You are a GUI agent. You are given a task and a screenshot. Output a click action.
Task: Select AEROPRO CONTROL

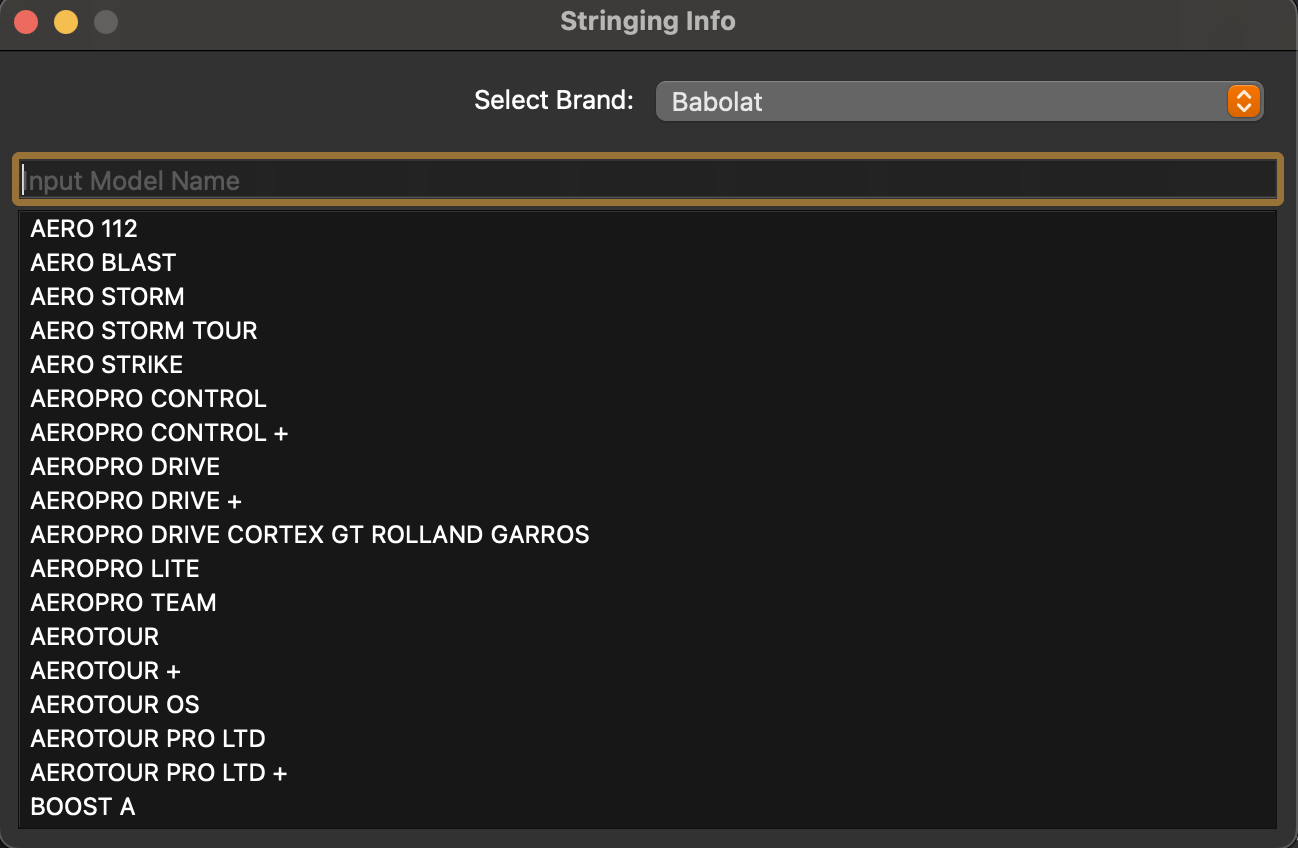[x=148, y=398]
